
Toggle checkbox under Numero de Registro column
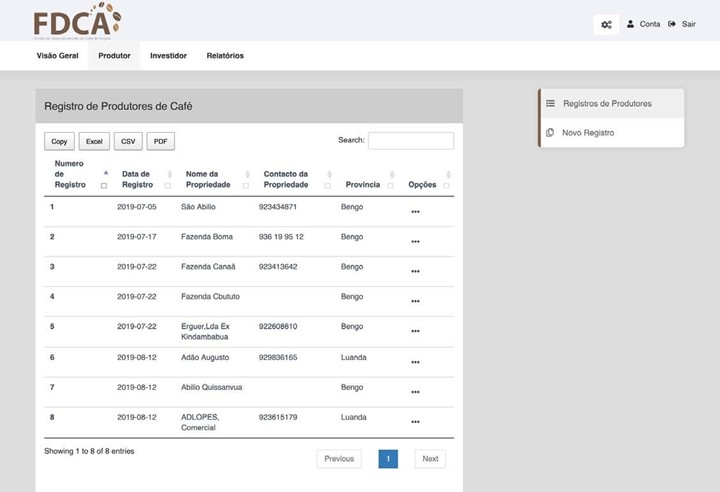pos(104,186)
